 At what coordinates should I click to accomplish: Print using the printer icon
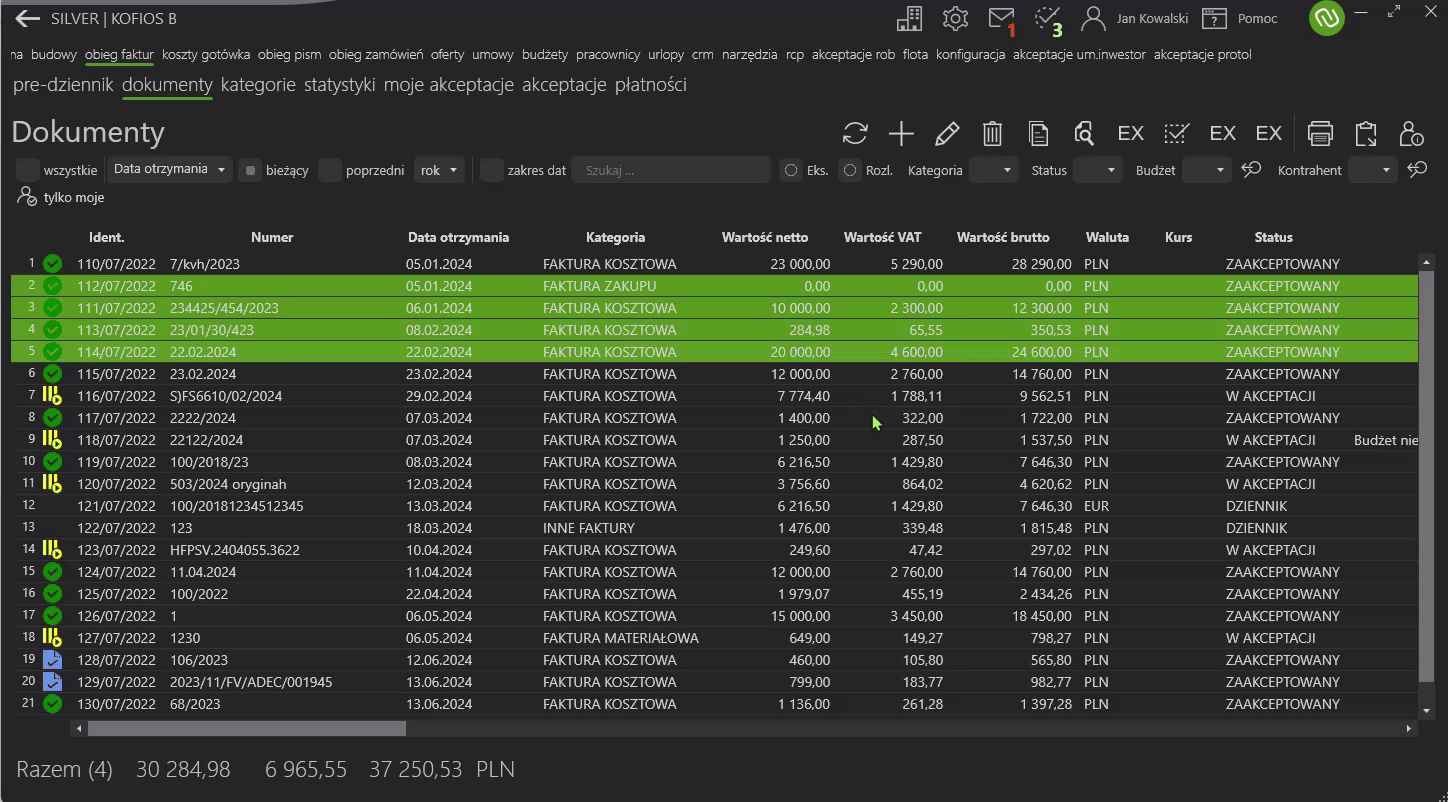coord(1320,133)
